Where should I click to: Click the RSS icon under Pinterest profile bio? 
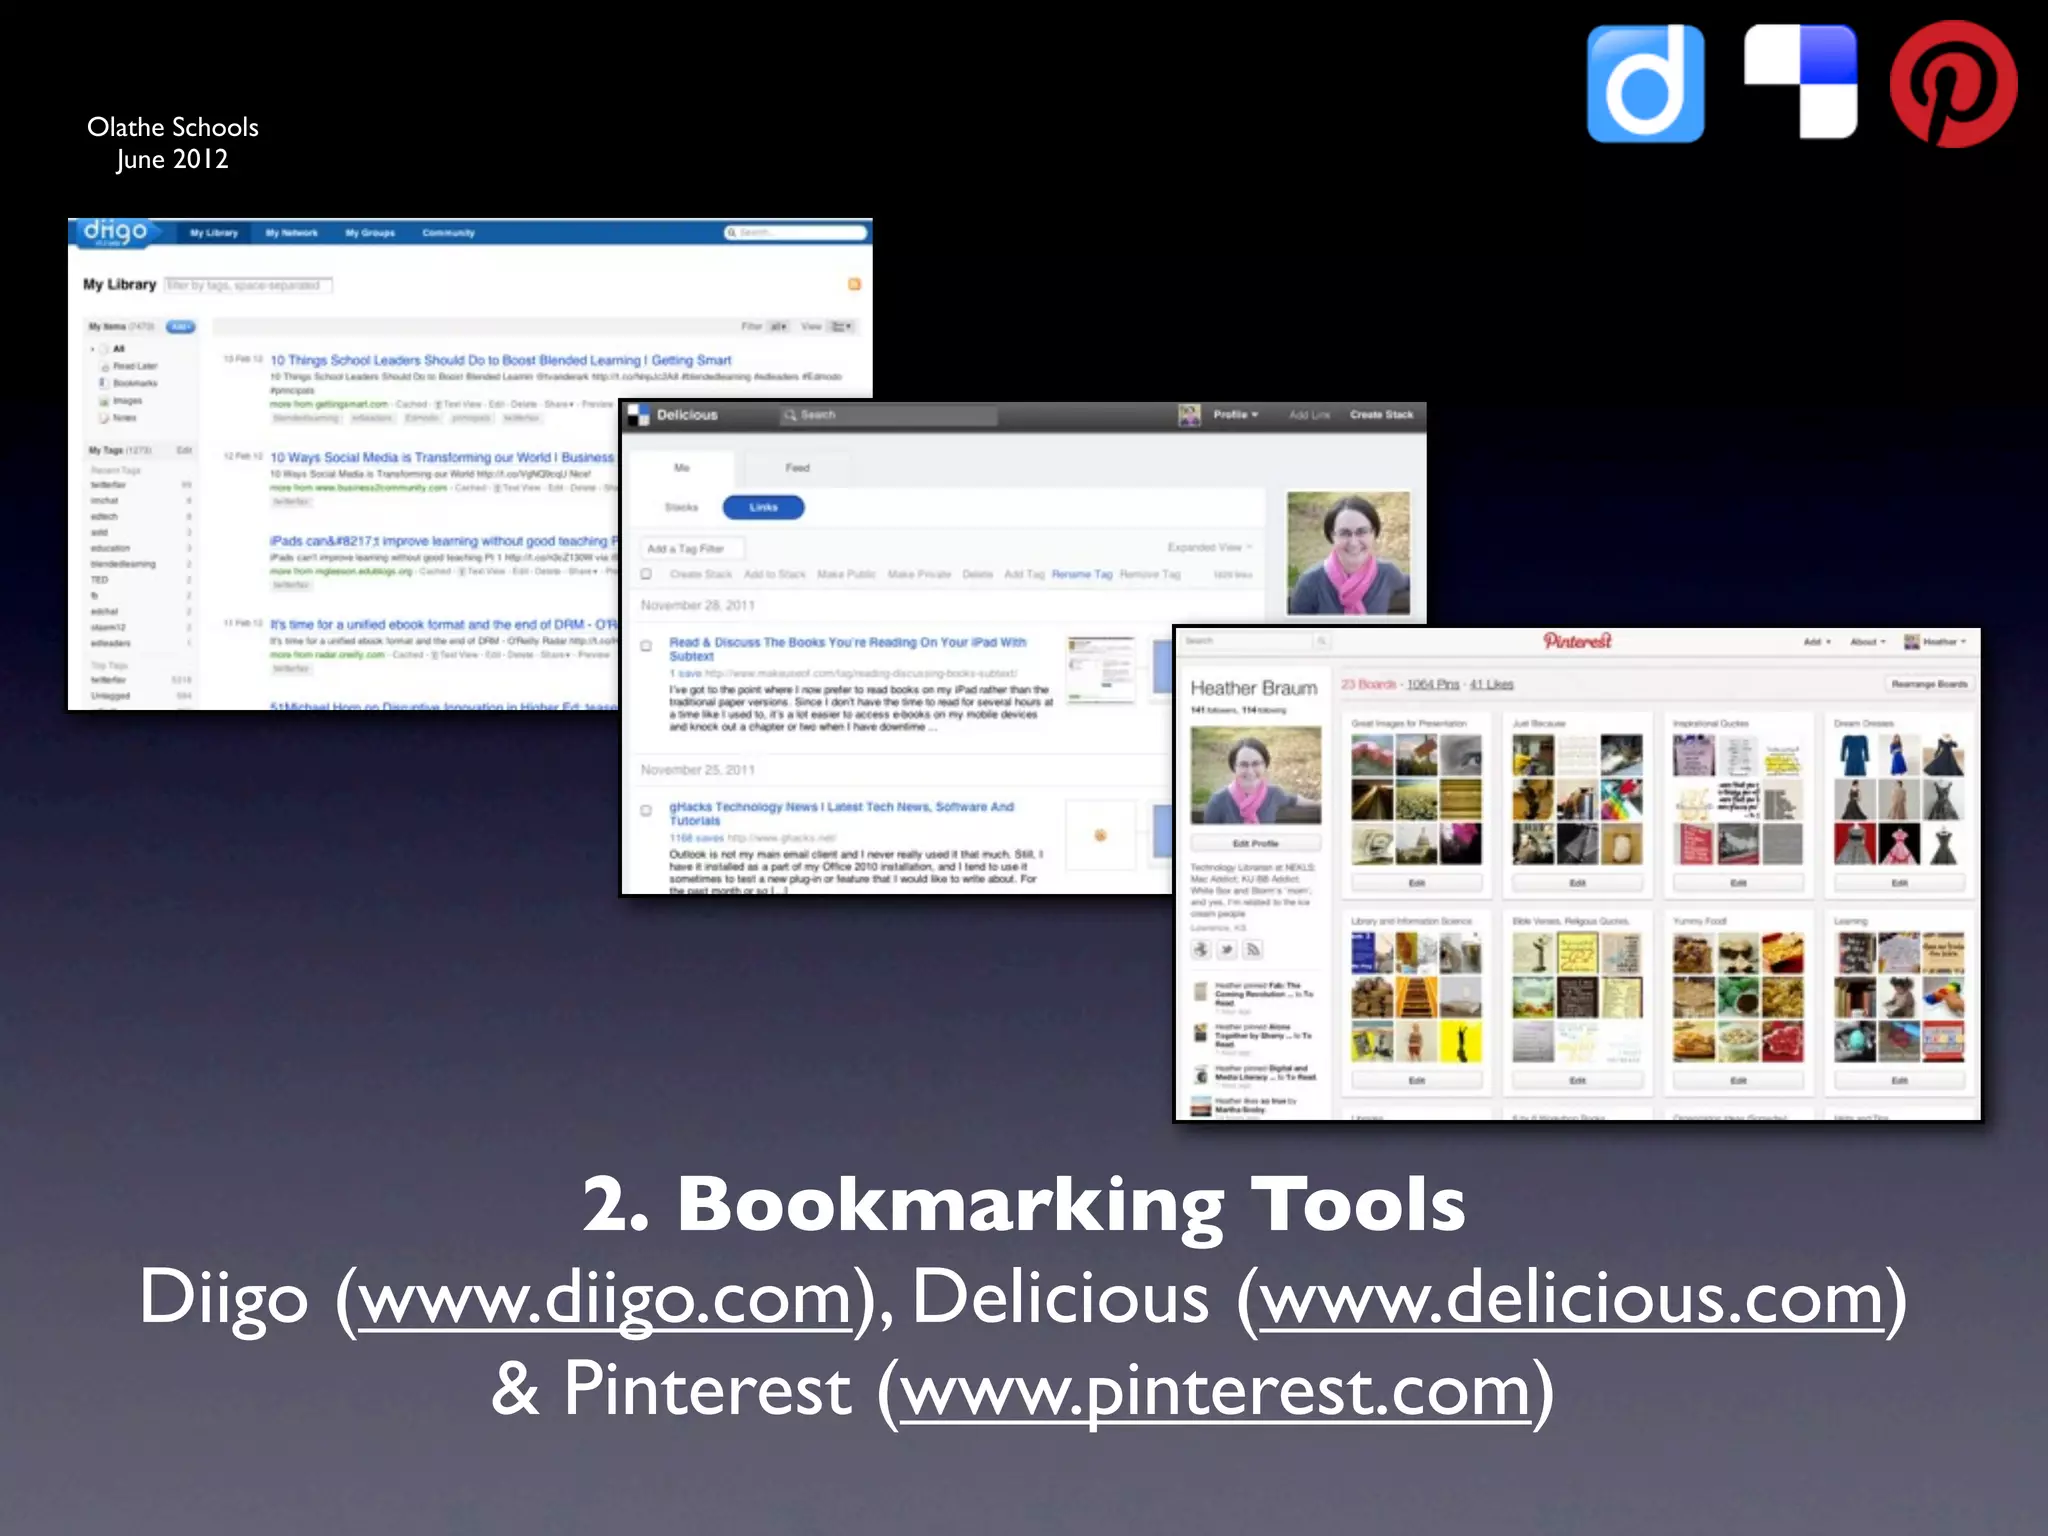[1253, 949]
